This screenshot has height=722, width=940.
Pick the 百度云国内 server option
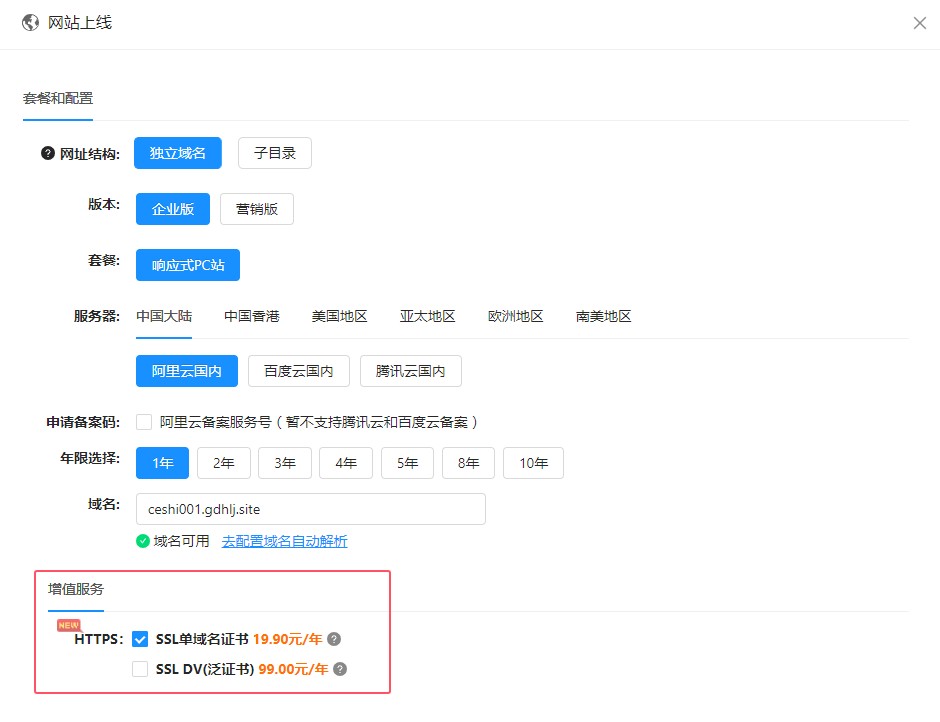tap(299, 371)
